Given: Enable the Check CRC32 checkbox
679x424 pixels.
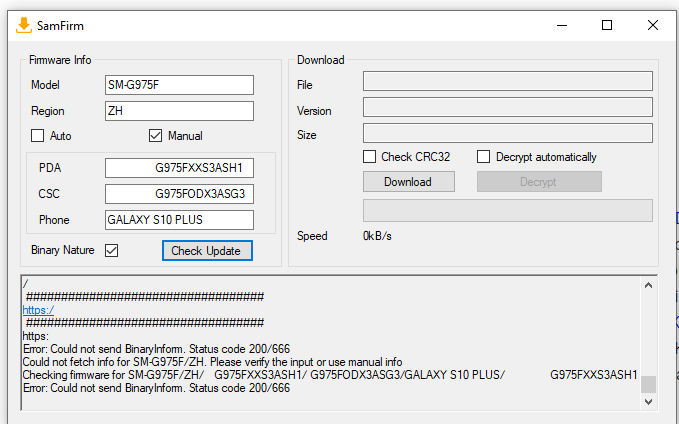Looking at the screenshot, I should point(369,156).
